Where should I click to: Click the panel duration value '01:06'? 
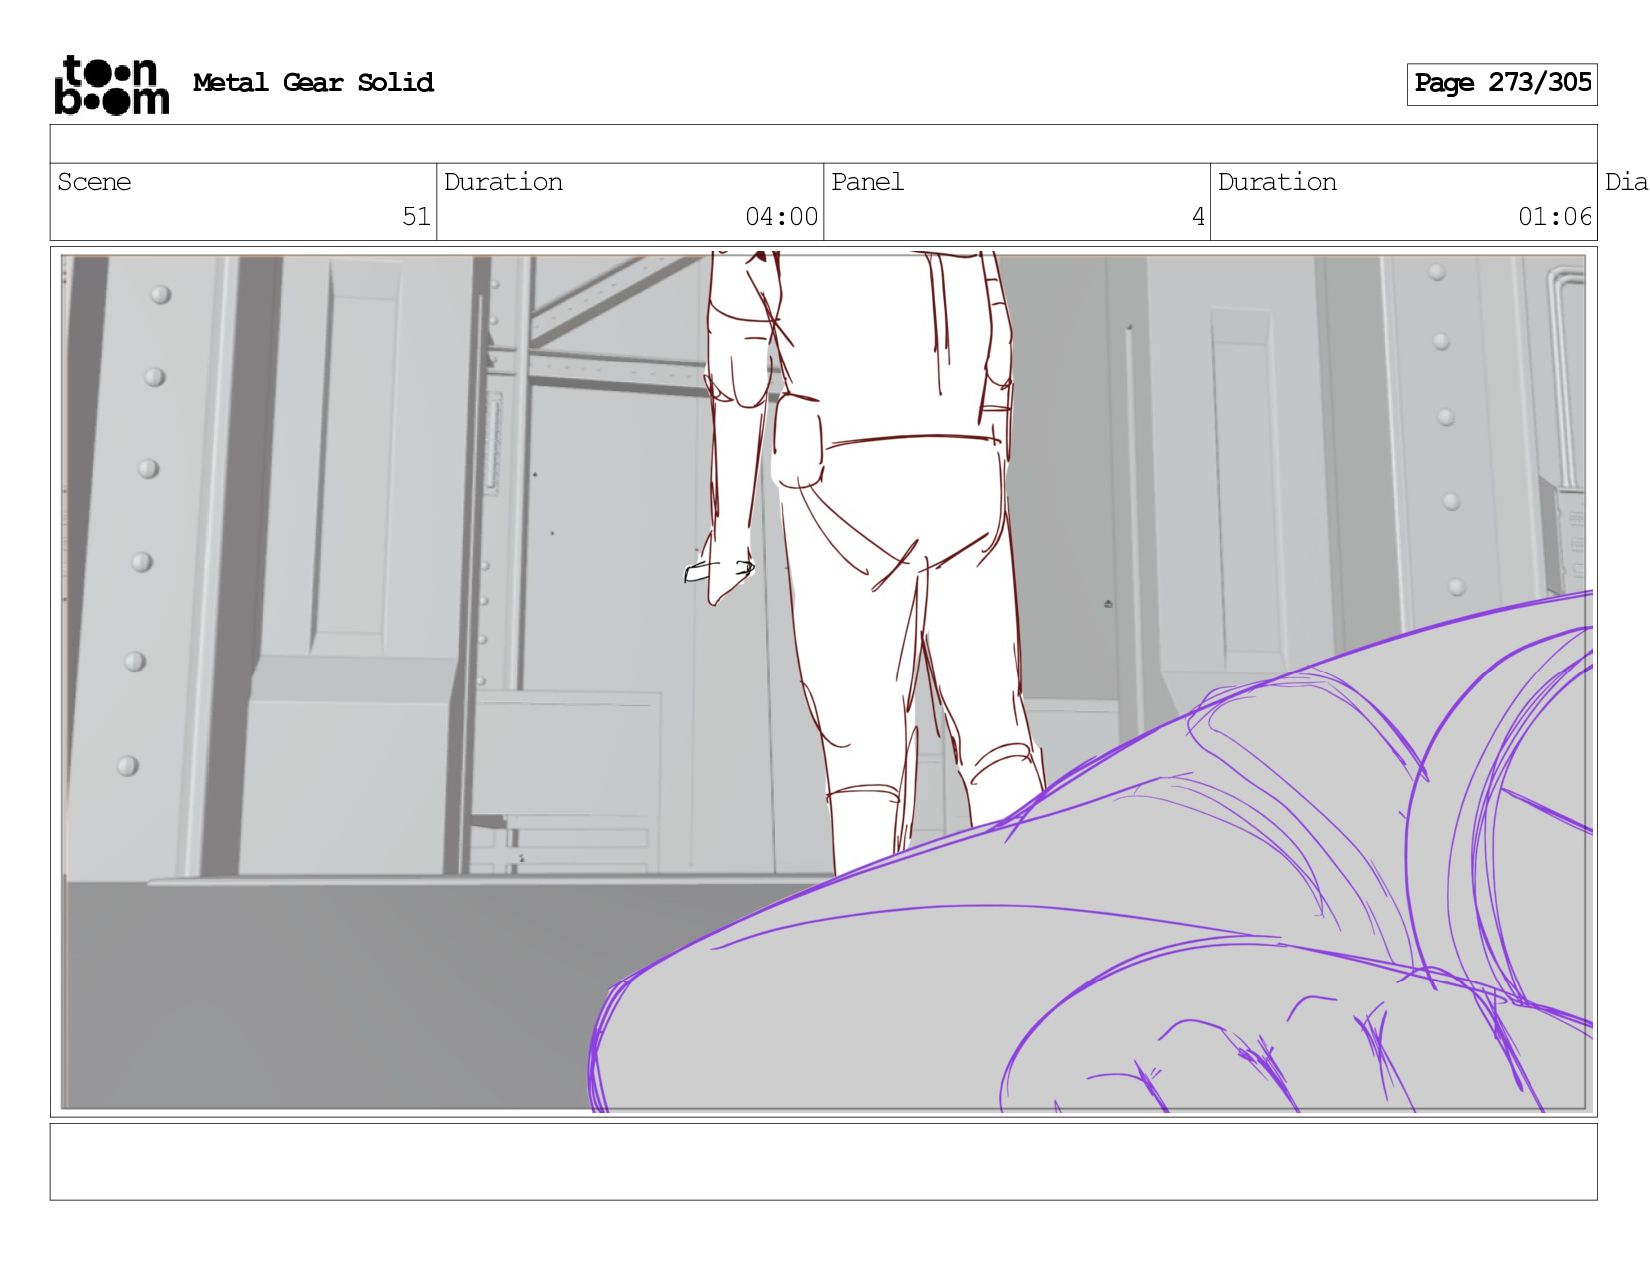click(1554, 217)
